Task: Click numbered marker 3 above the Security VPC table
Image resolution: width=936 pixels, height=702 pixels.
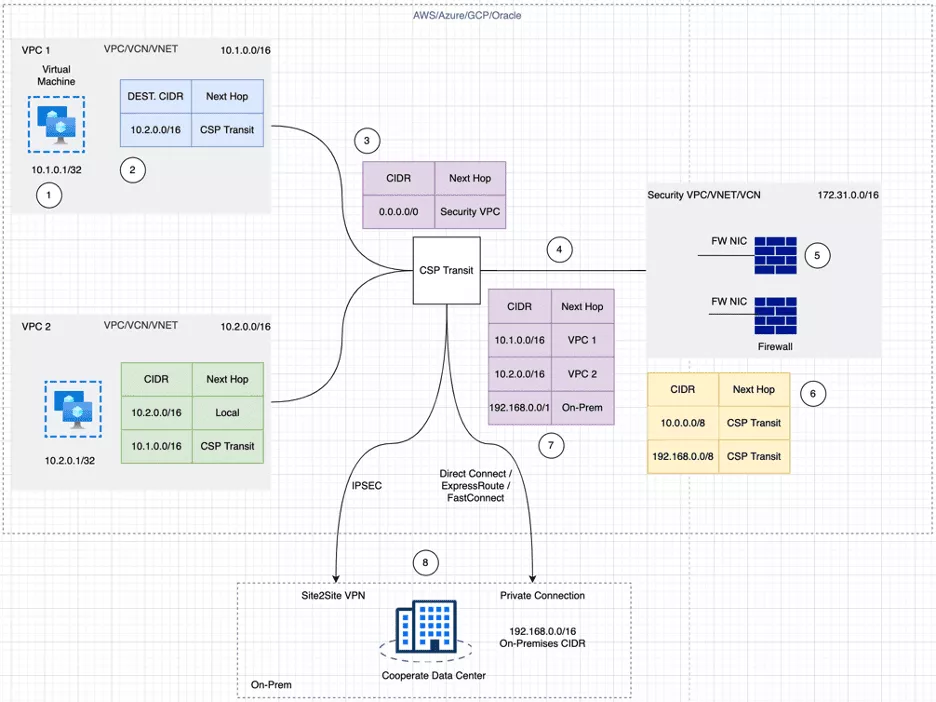Action: tap(367, 140)
